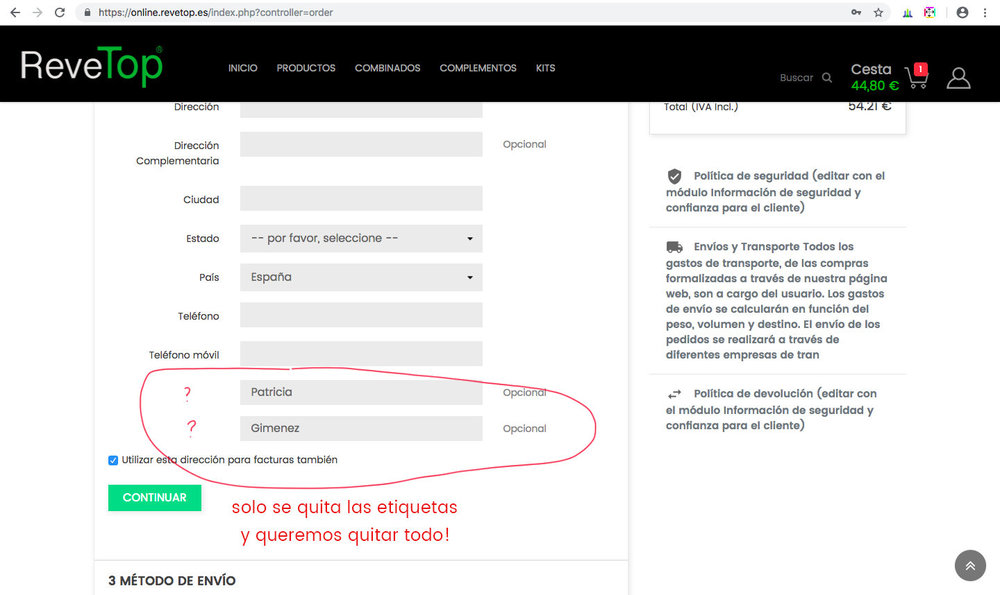This screenshot has width=1000, height=595.
Task: Focus the Teléfono input field
Action: click(361, 315)
